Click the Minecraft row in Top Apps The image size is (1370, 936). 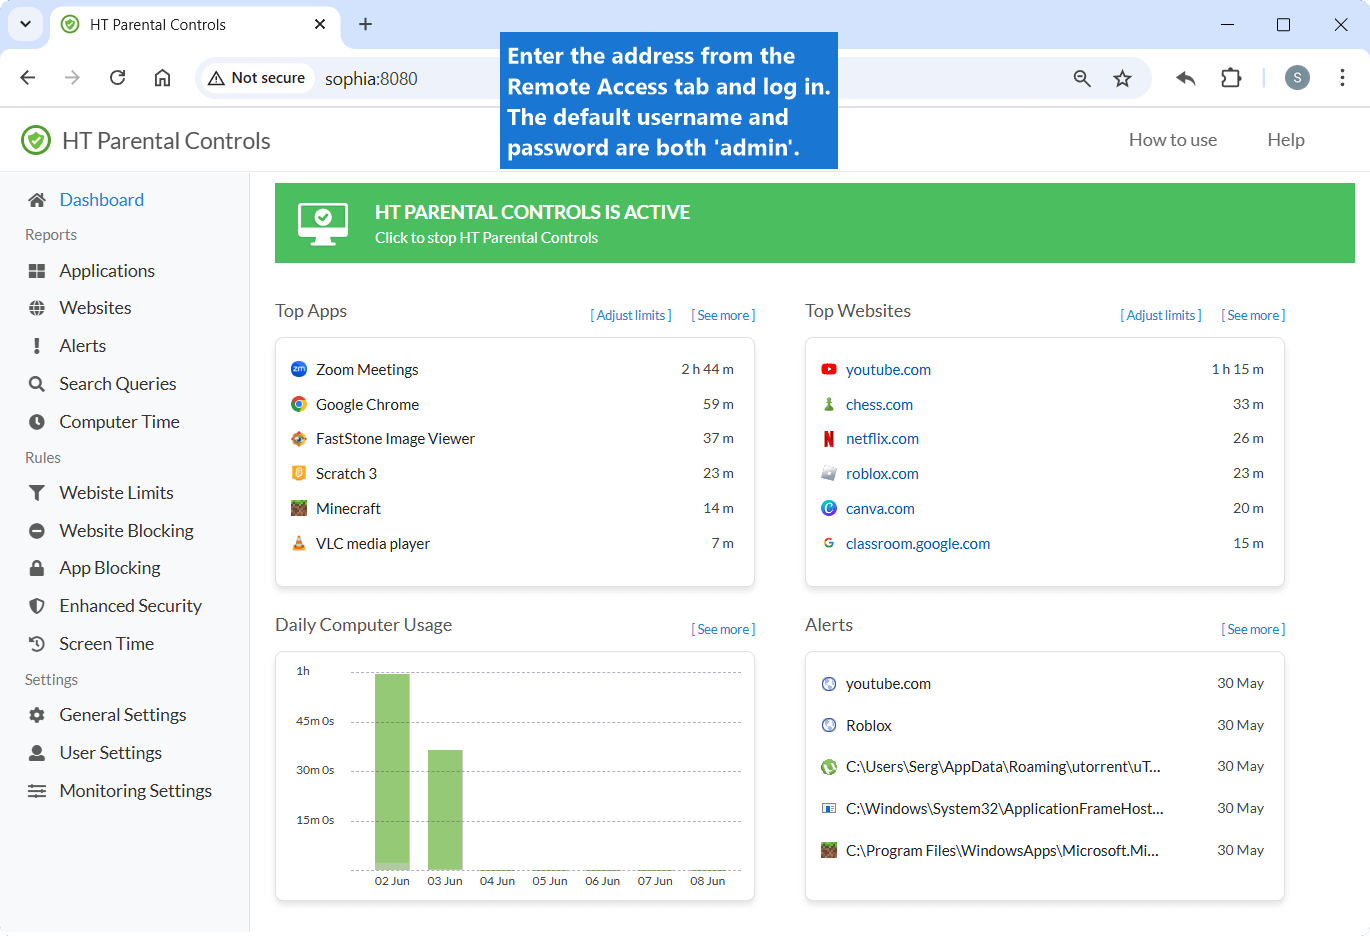(x=514, y=509)
